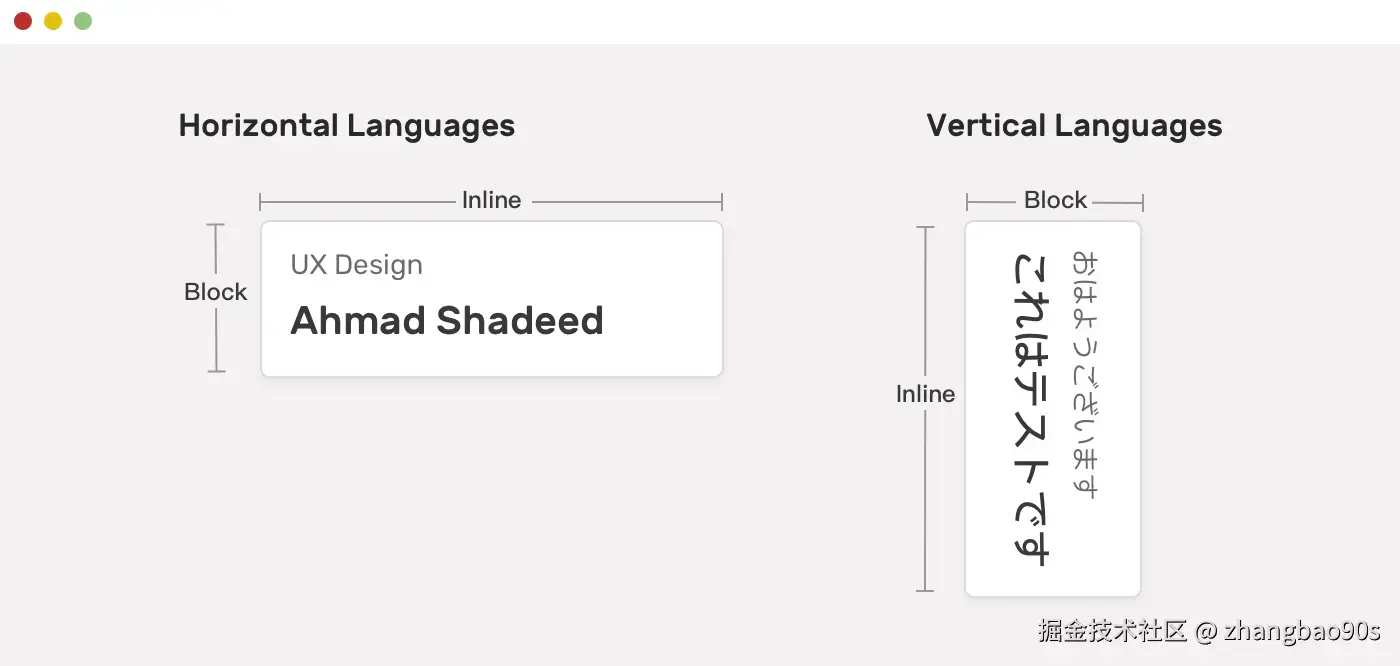
Task: Click the large vertical Japanese text これはテストです
Action: click(1031, 408)
